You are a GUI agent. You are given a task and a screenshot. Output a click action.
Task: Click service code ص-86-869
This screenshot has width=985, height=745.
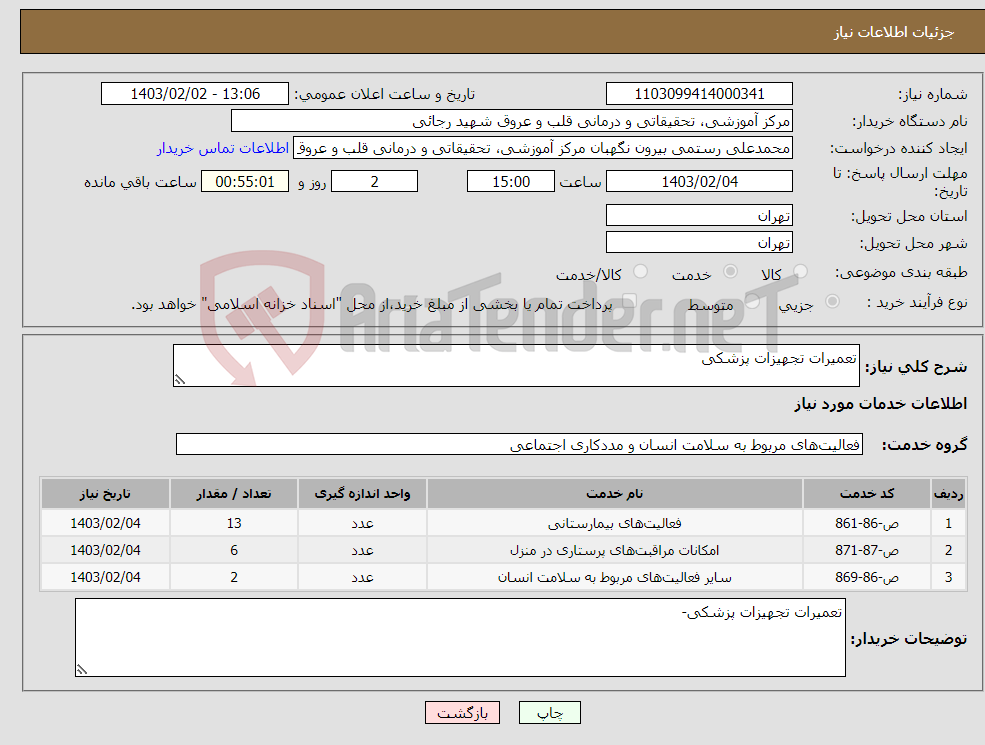click(867, 577)
